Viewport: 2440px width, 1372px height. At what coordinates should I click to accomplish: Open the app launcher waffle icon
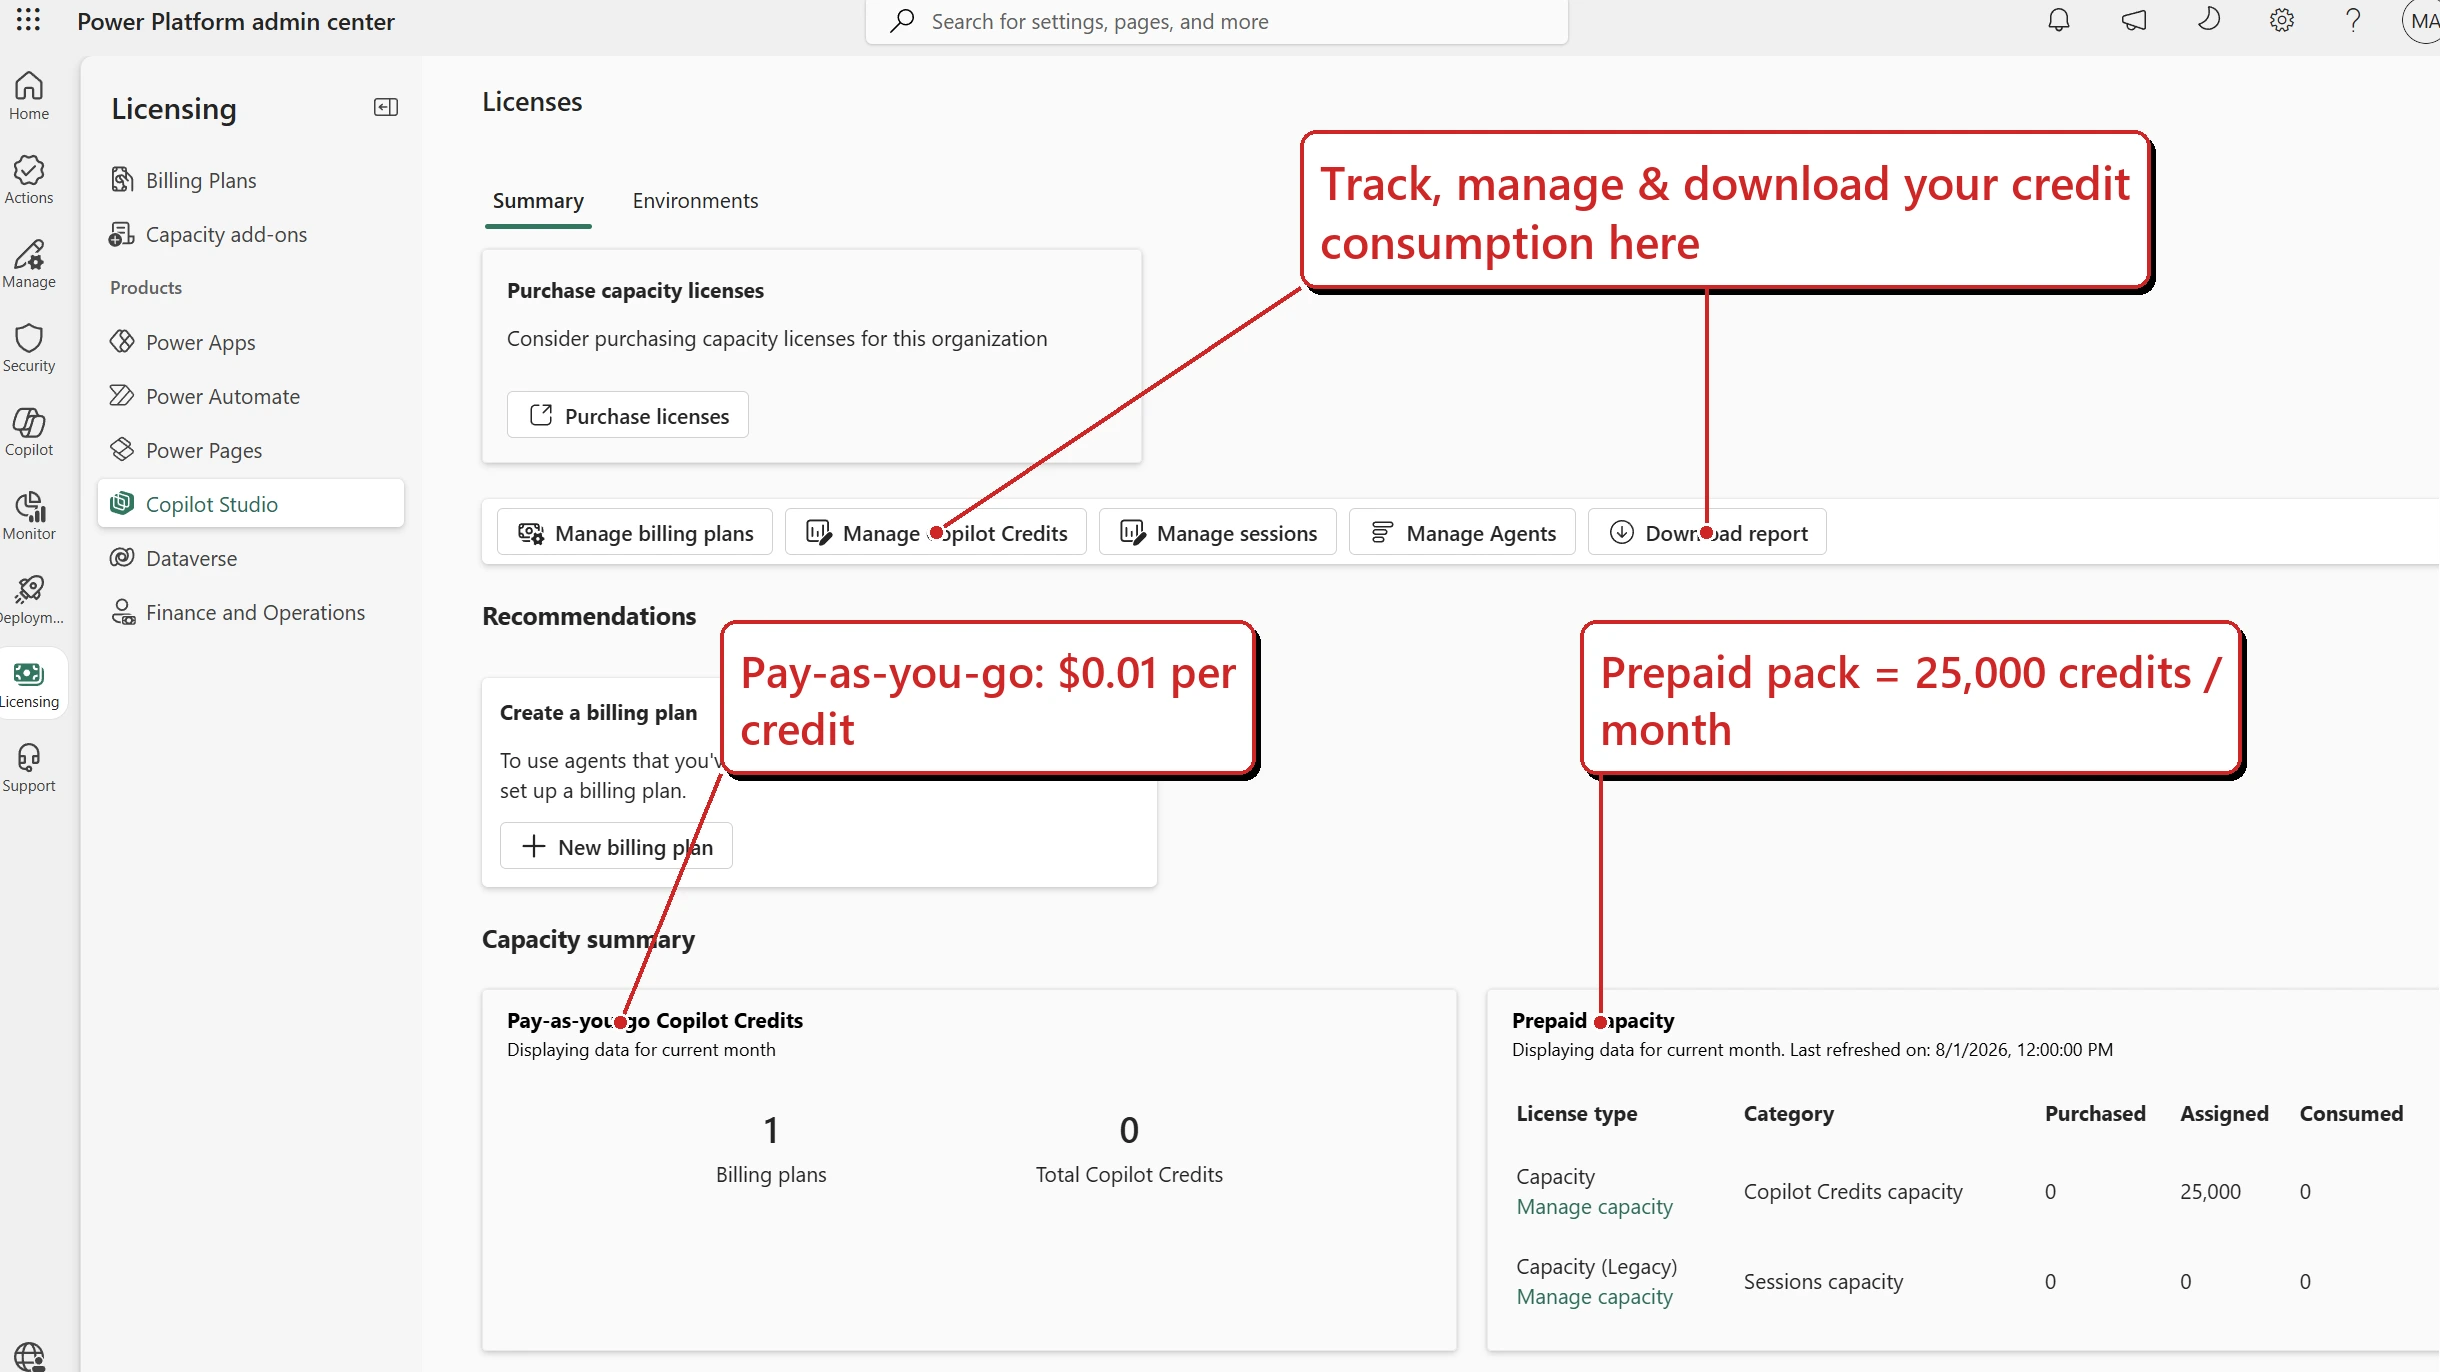click(28, 20)
